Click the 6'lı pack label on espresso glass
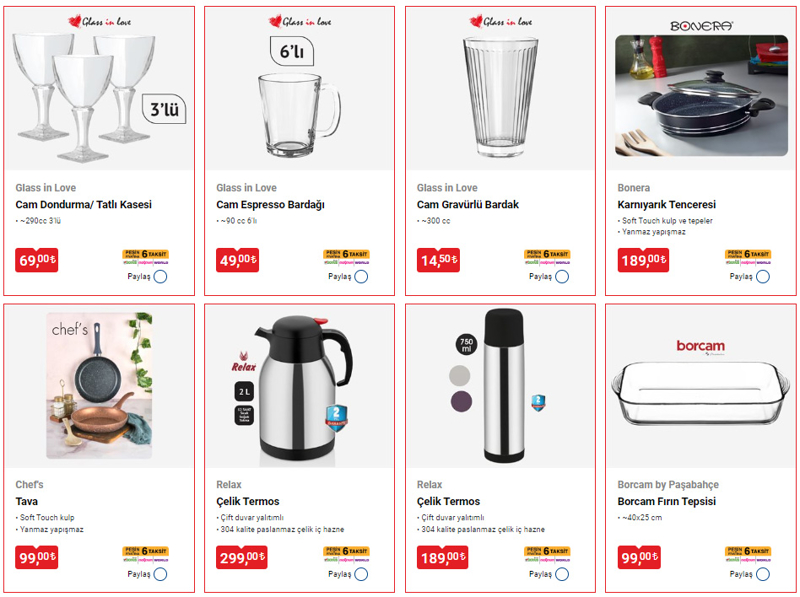The width and height of the screenshot is (800, 597). [292, 51]
